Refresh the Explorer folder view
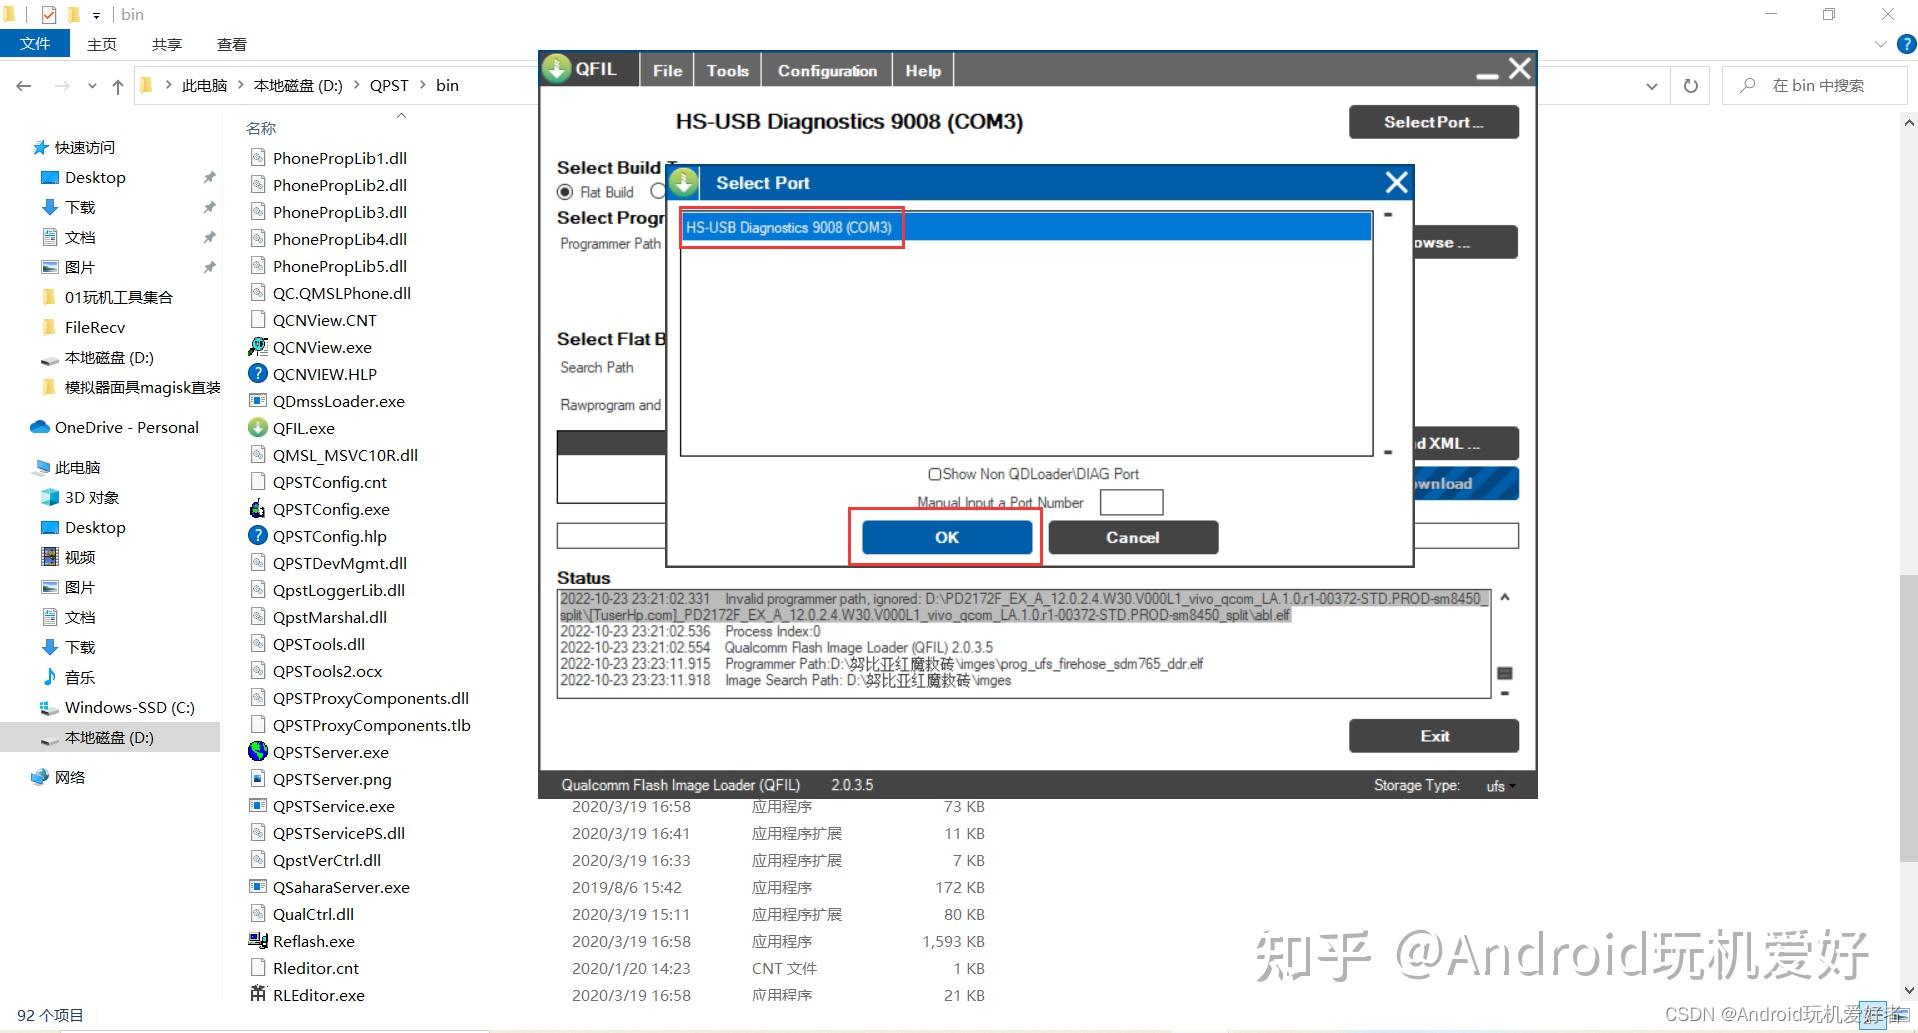The image size is (1918, 1033). [x=1690, y=86]
